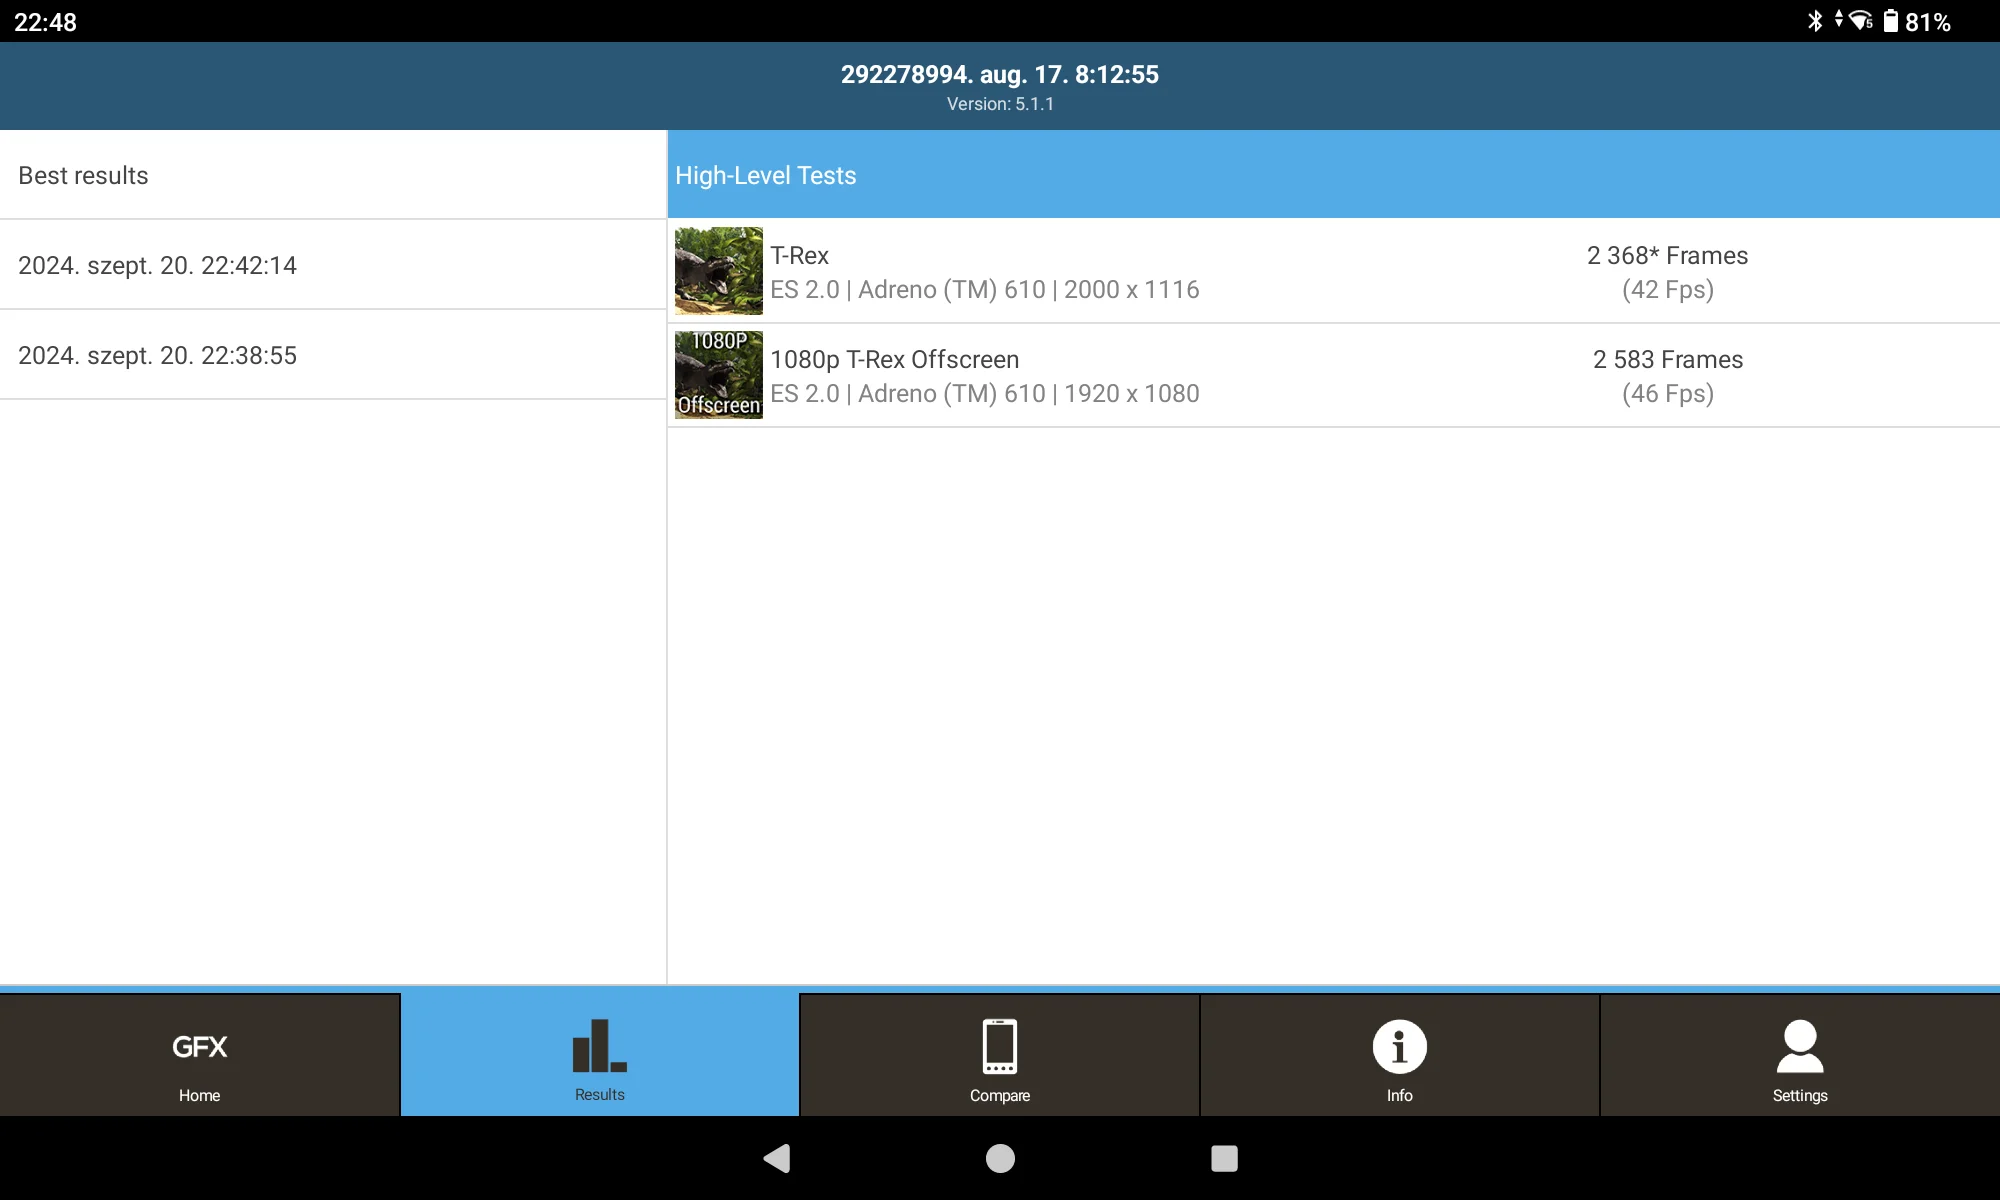Click the T-Rex test thumbnail
Viewport: 2000px width, 1200px height.
pos(718,271)
